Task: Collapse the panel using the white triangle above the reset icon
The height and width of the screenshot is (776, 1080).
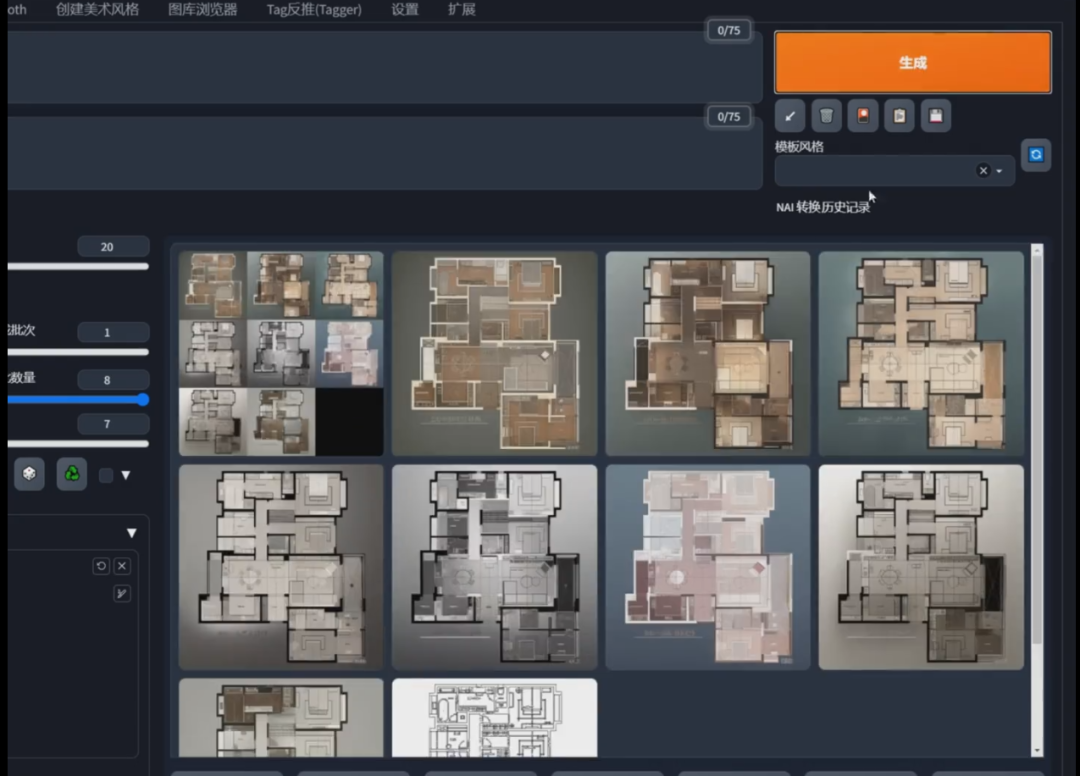Action: 131,533
